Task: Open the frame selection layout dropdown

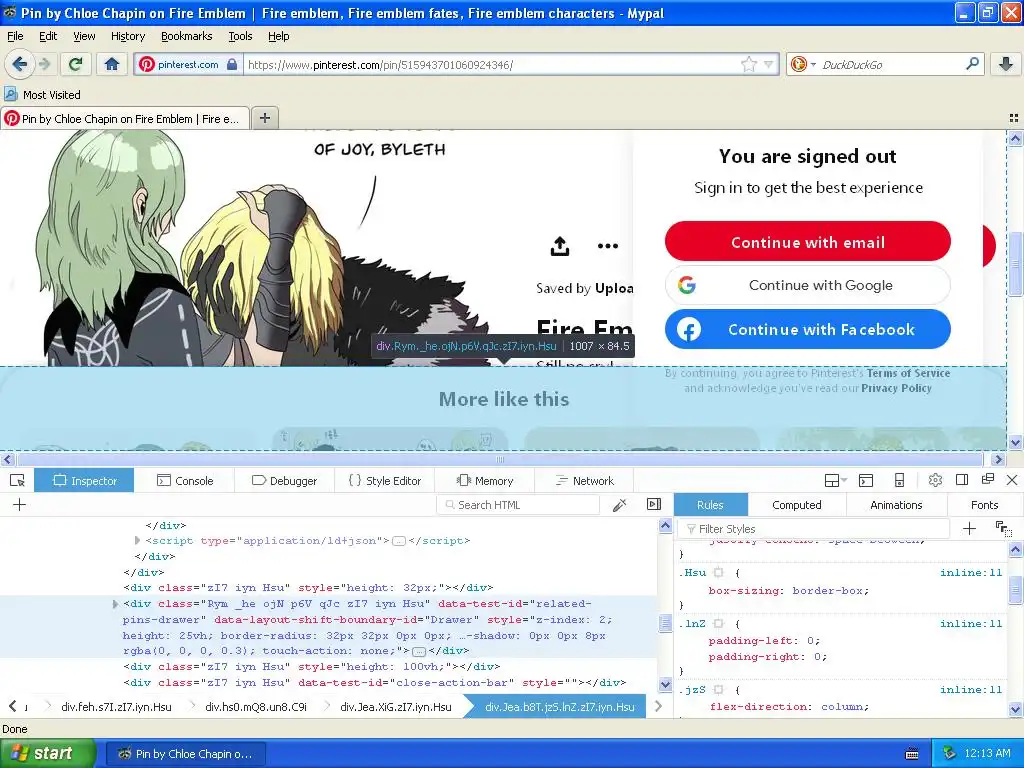Action: (835, 480)
